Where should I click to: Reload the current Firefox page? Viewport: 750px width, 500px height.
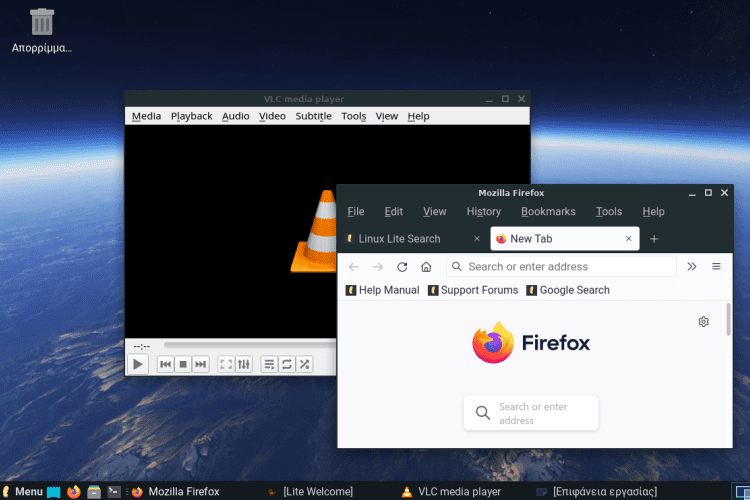click(402, 267)
